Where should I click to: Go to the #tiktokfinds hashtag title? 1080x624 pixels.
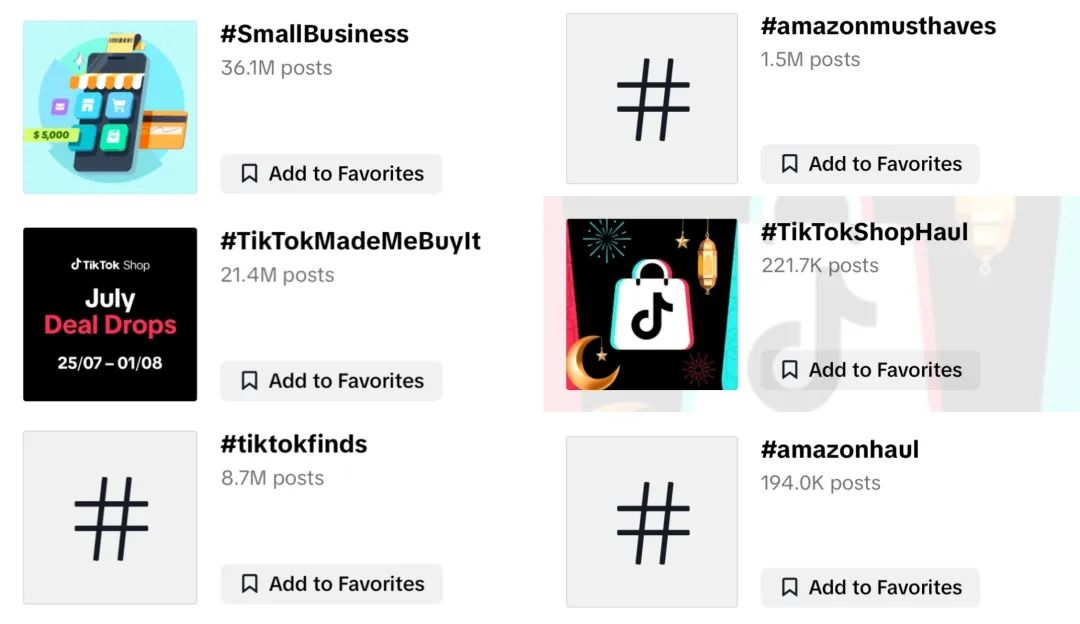[x=294, y=444]
